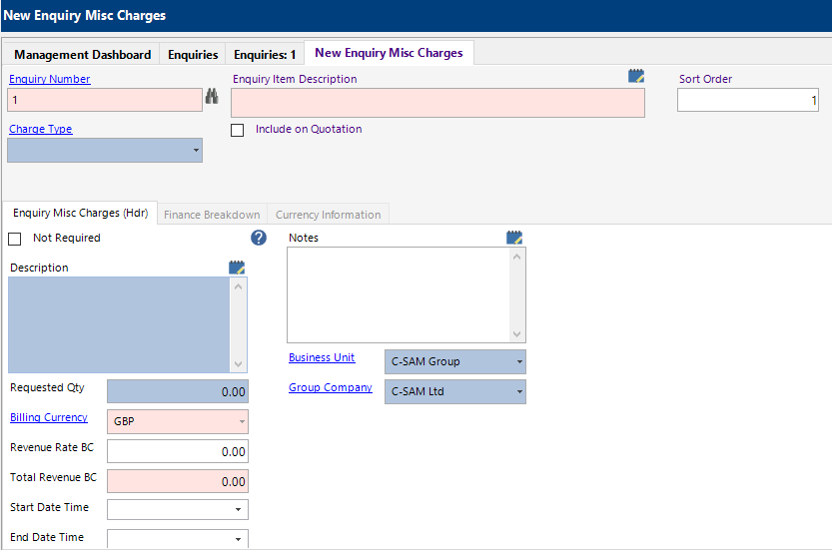The width and height of the screenshot is (832, 550).
Task: Open the notepad icon above the Description box
Action: click(x=237, y=267)
